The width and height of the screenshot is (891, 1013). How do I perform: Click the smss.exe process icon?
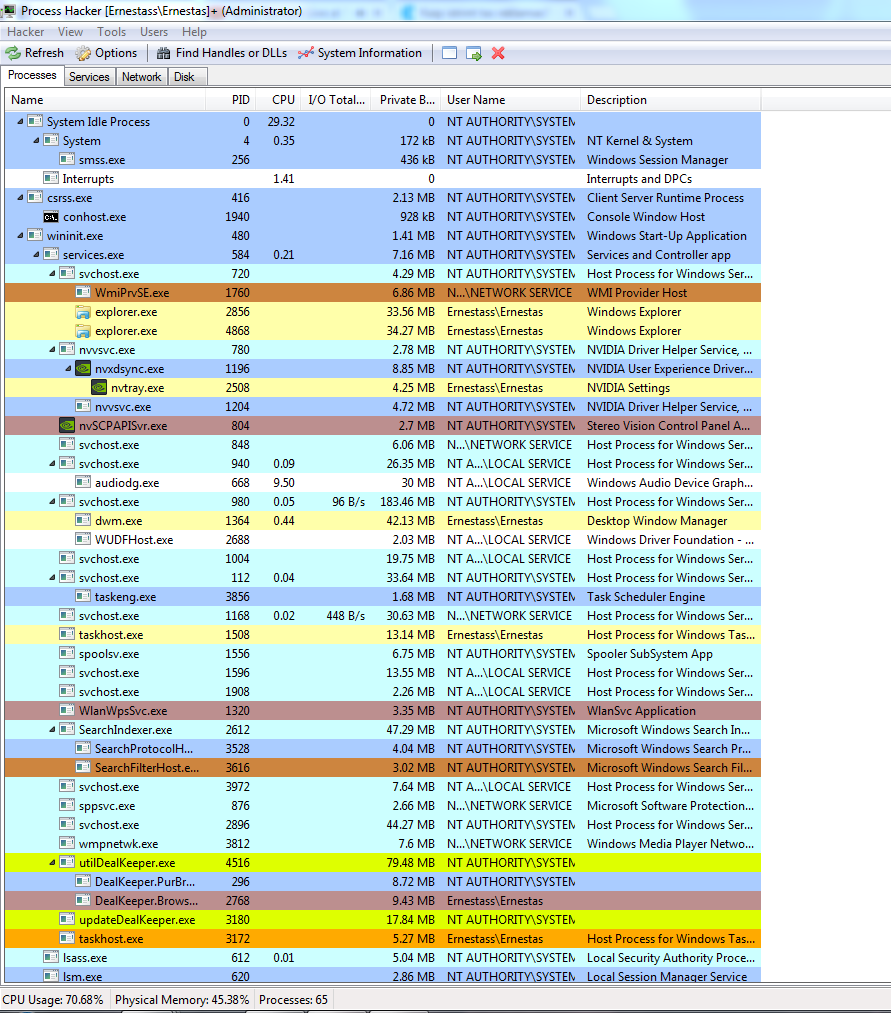(67, 160)
